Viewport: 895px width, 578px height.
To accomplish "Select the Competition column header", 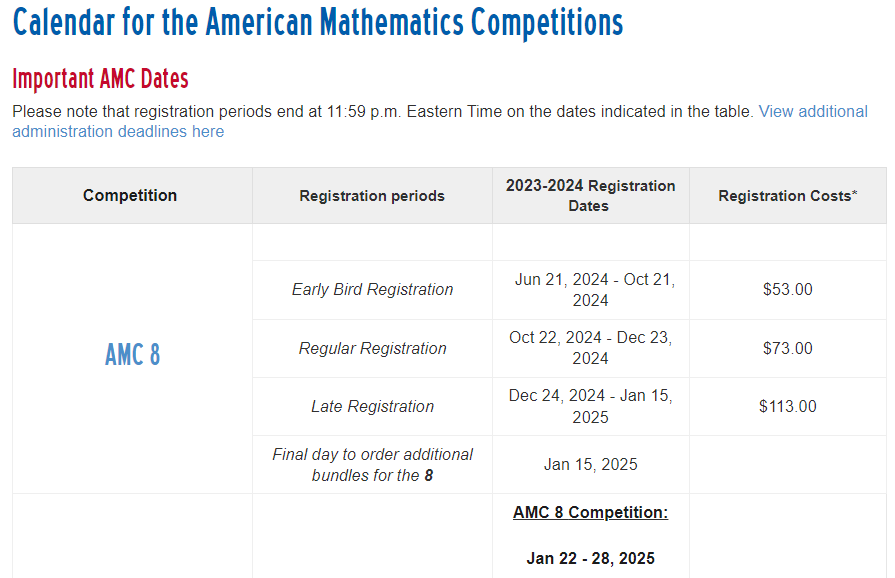I will pyautogui.click(x=130, y=195).
